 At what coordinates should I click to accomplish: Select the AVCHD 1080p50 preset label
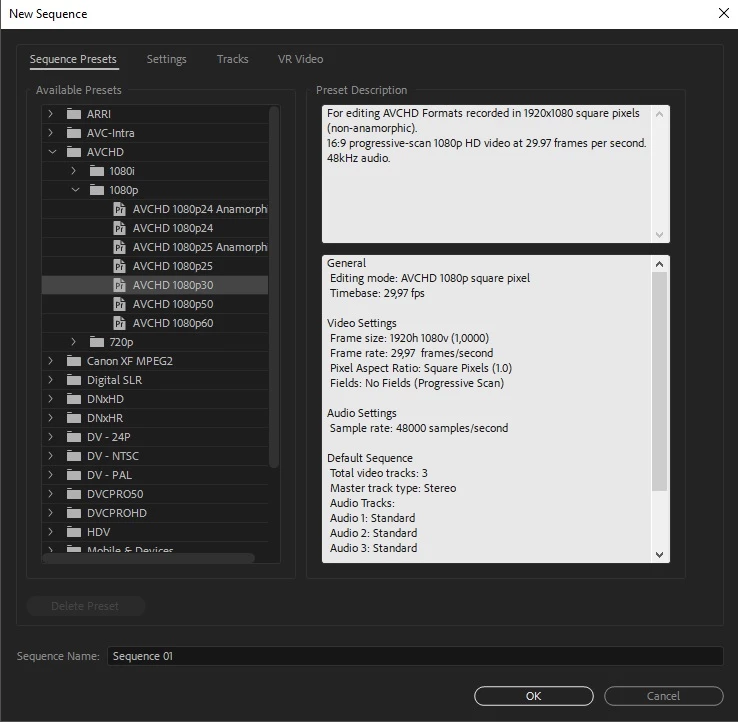(x=173, y=304)
